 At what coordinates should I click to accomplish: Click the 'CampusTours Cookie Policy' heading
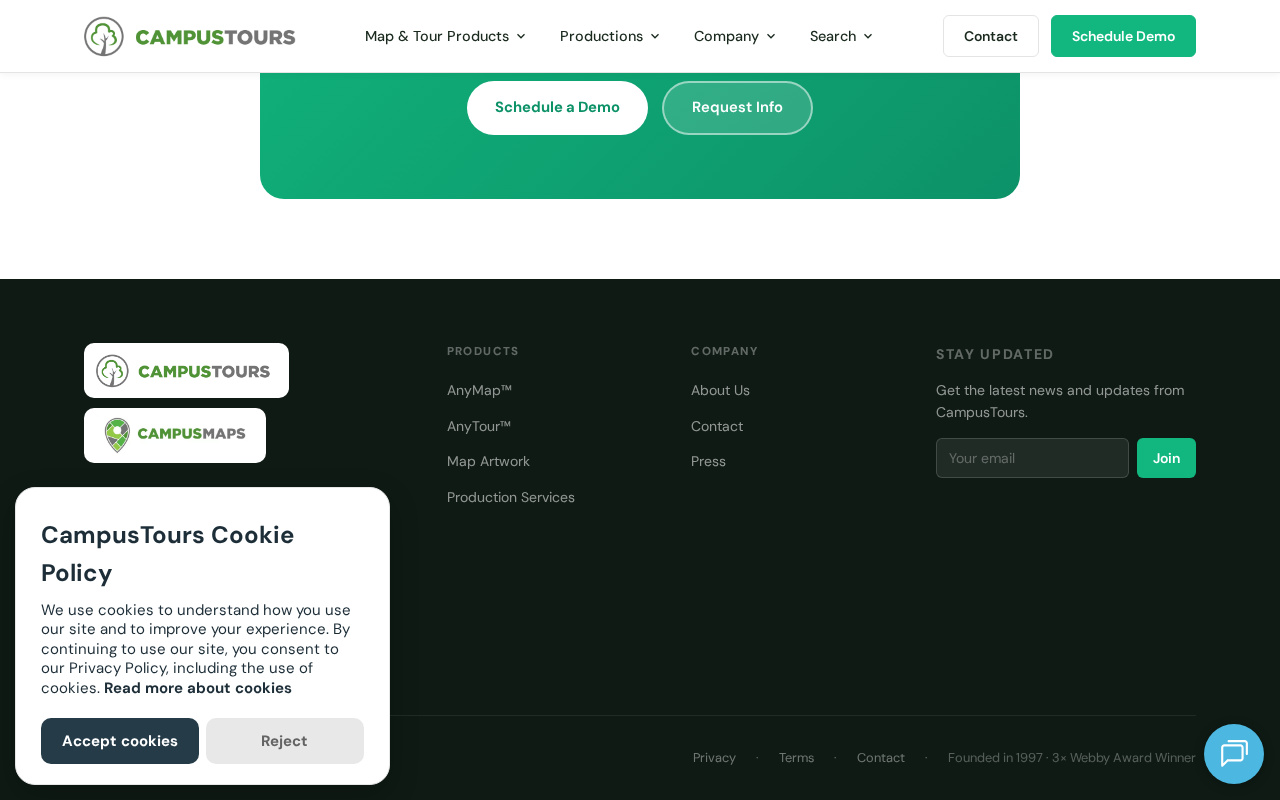click(x=168, y=554)
